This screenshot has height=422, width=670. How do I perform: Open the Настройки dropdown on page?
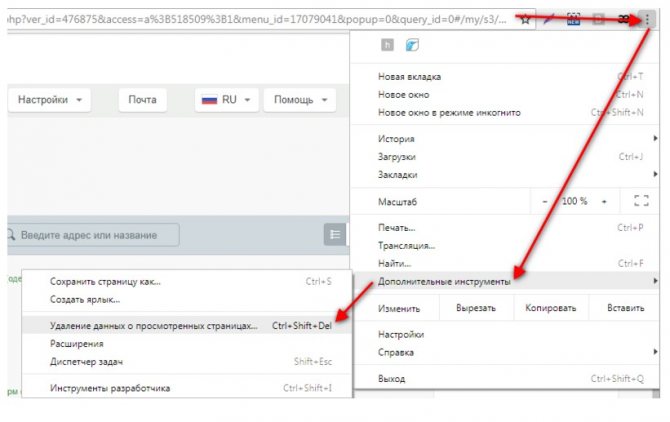click(49, 100)
